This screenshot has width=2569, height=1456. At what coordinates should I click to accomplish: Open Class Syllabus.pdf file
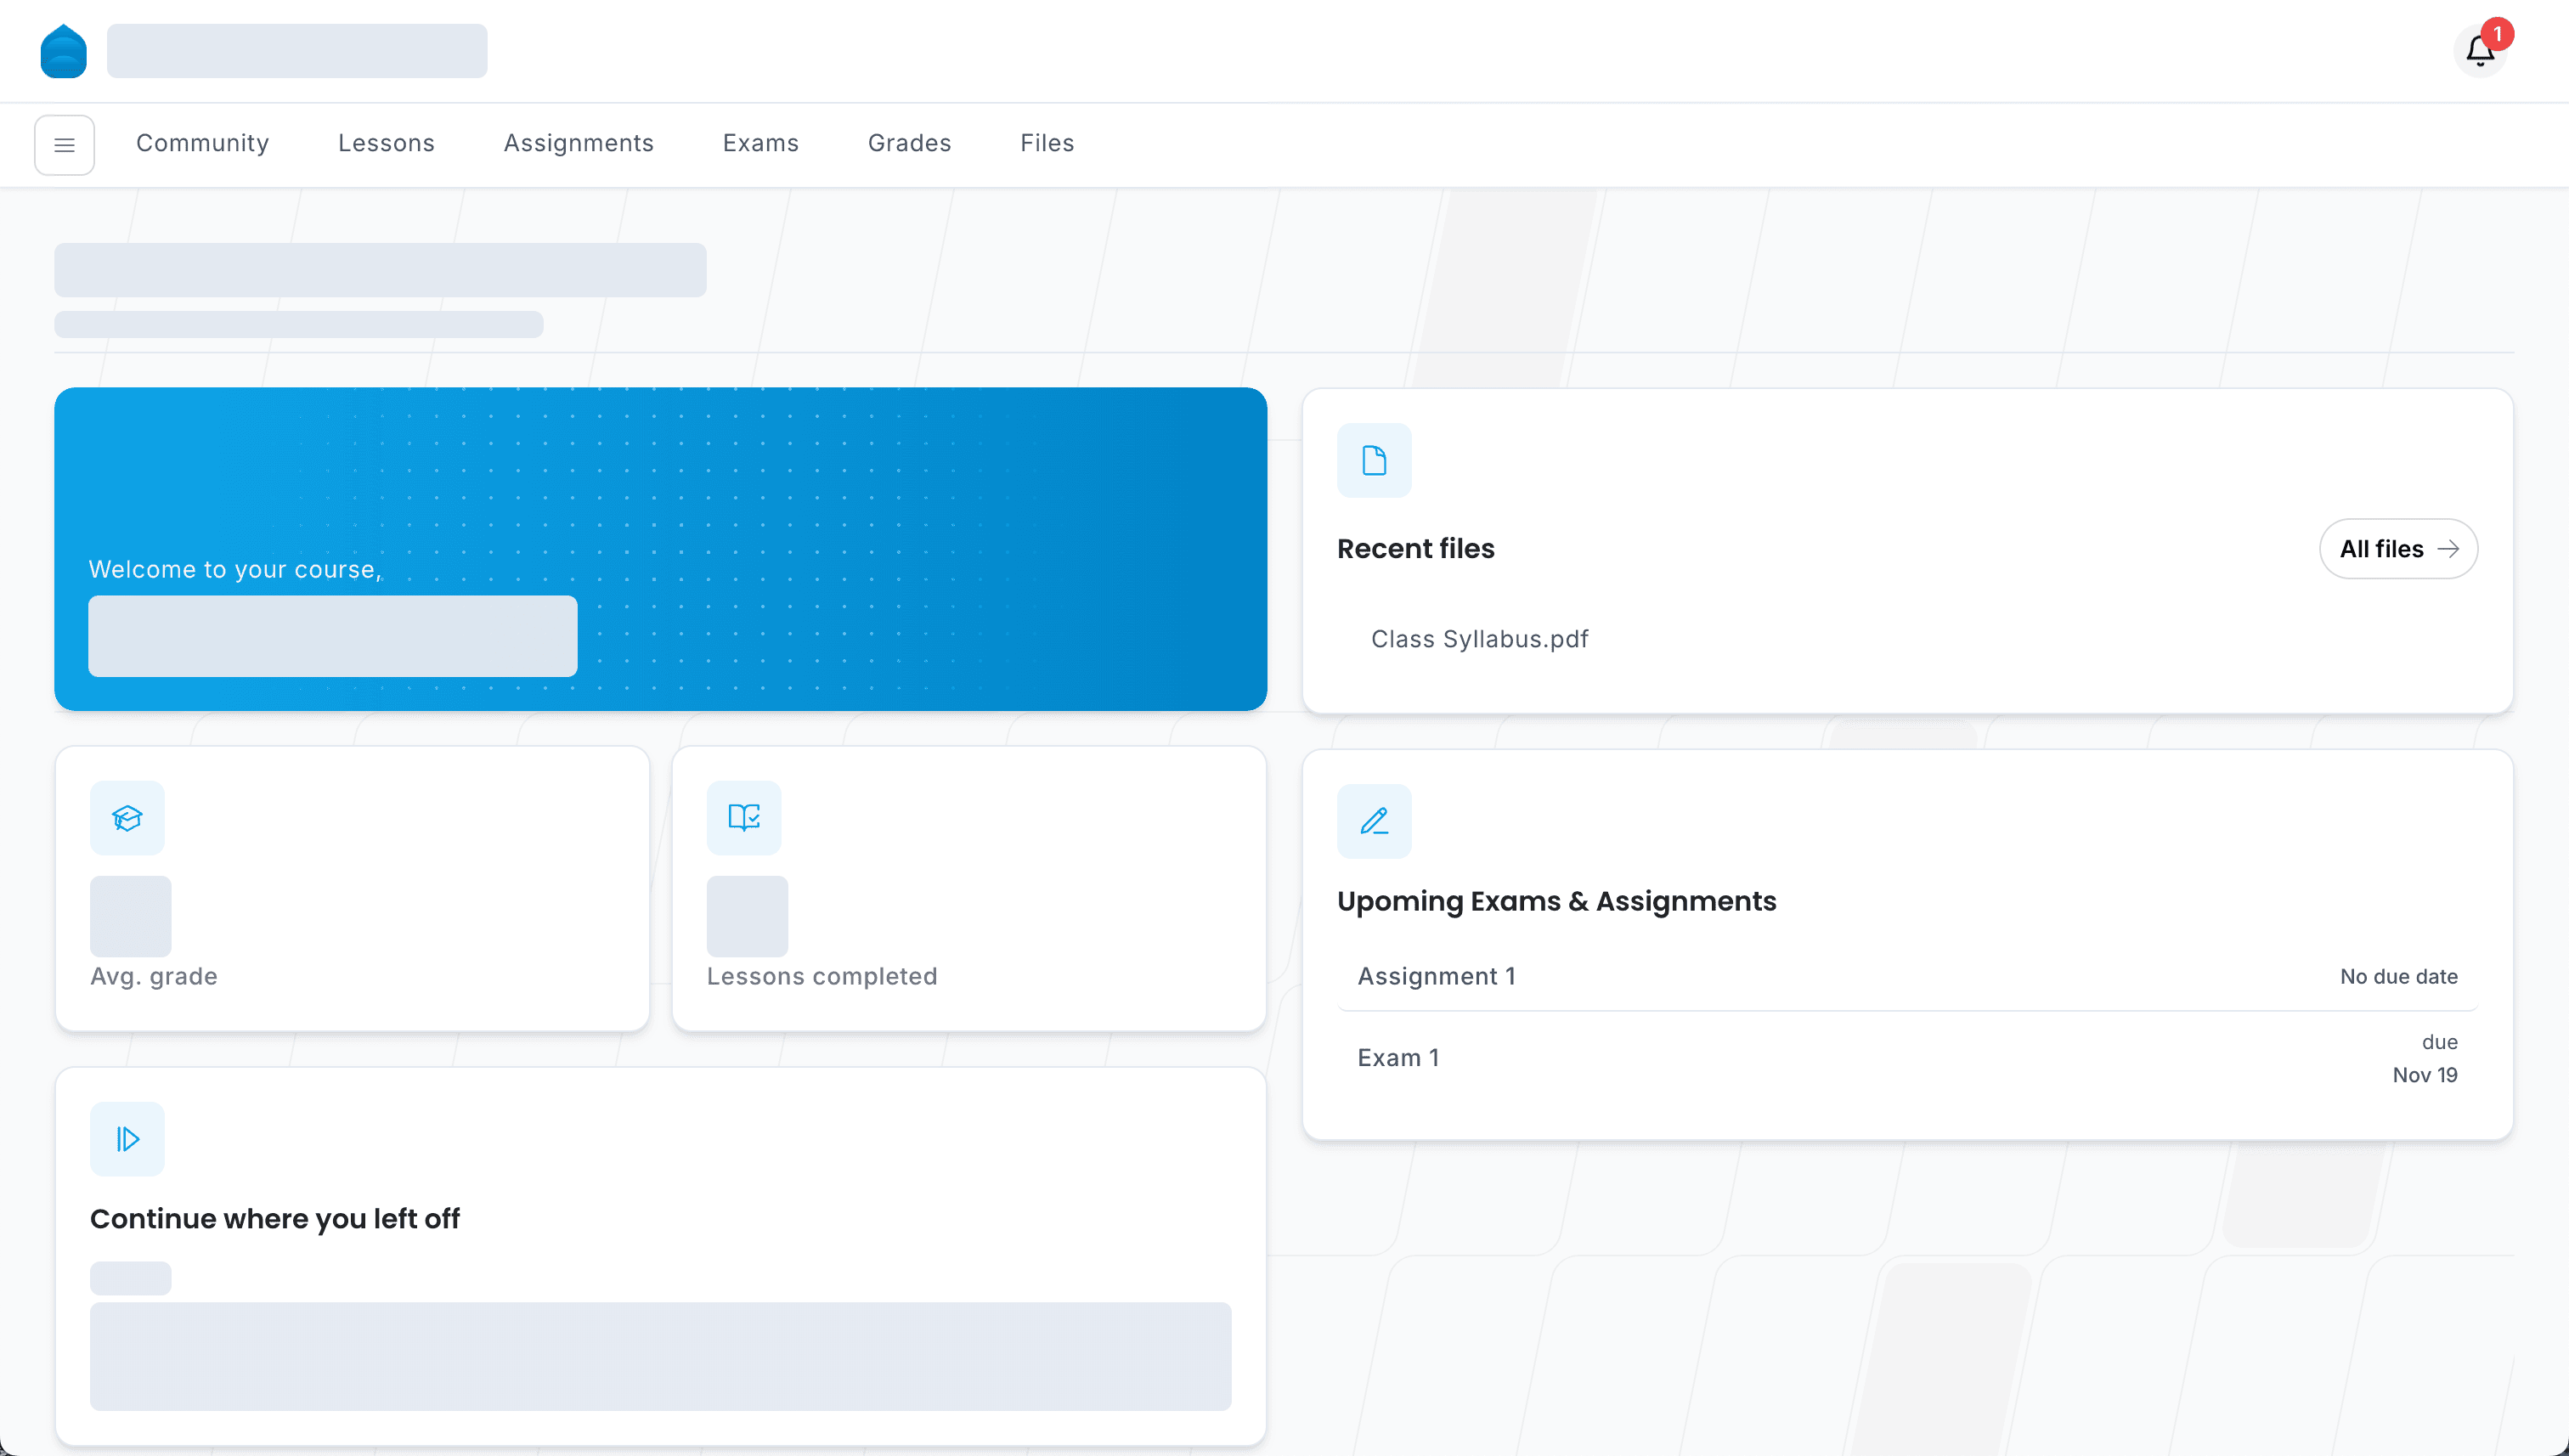click(x=1479, y=639)
